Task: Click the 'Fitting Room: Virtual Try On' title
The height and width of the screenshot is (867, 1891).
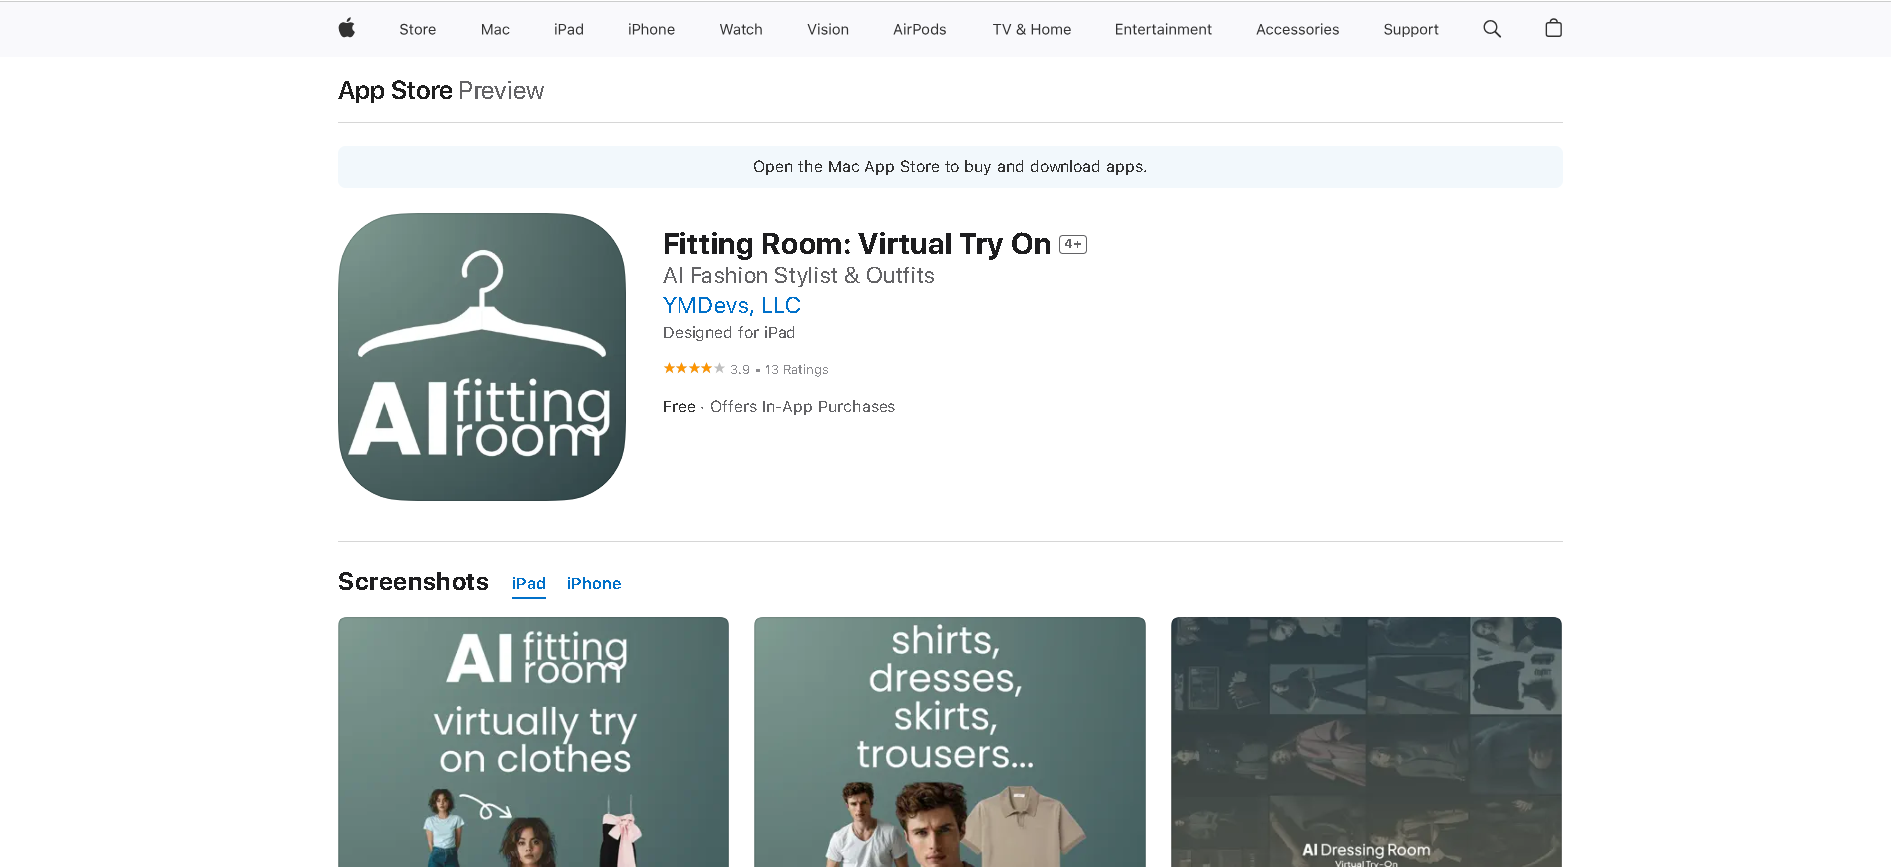Action: 857,244
